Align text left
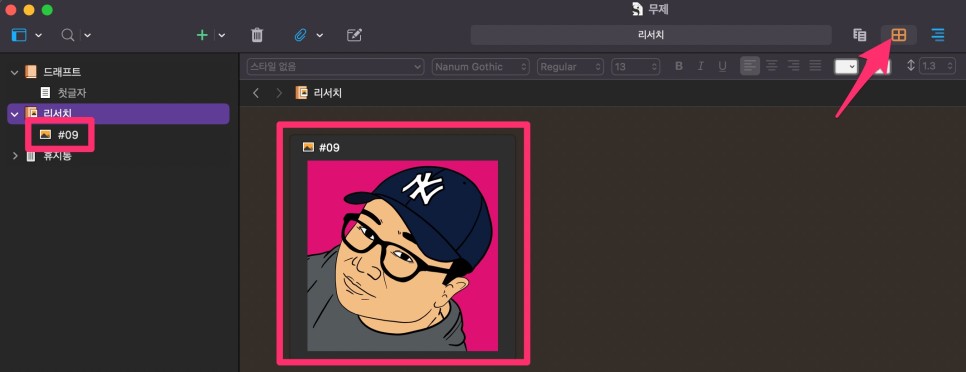 pyautogui.click(x=750, y=66)
